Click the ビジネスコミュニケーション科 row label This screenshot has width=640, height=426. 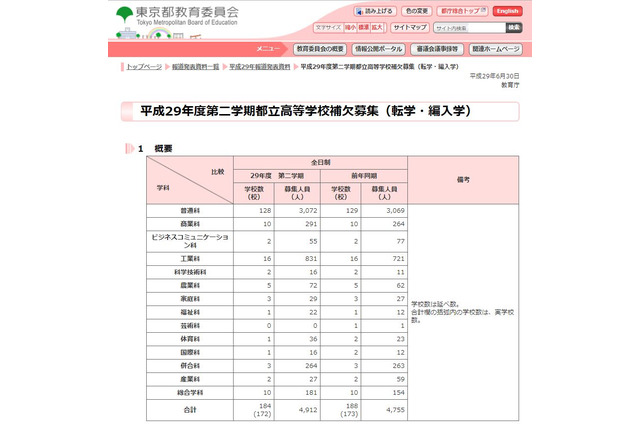click(190, 241)
